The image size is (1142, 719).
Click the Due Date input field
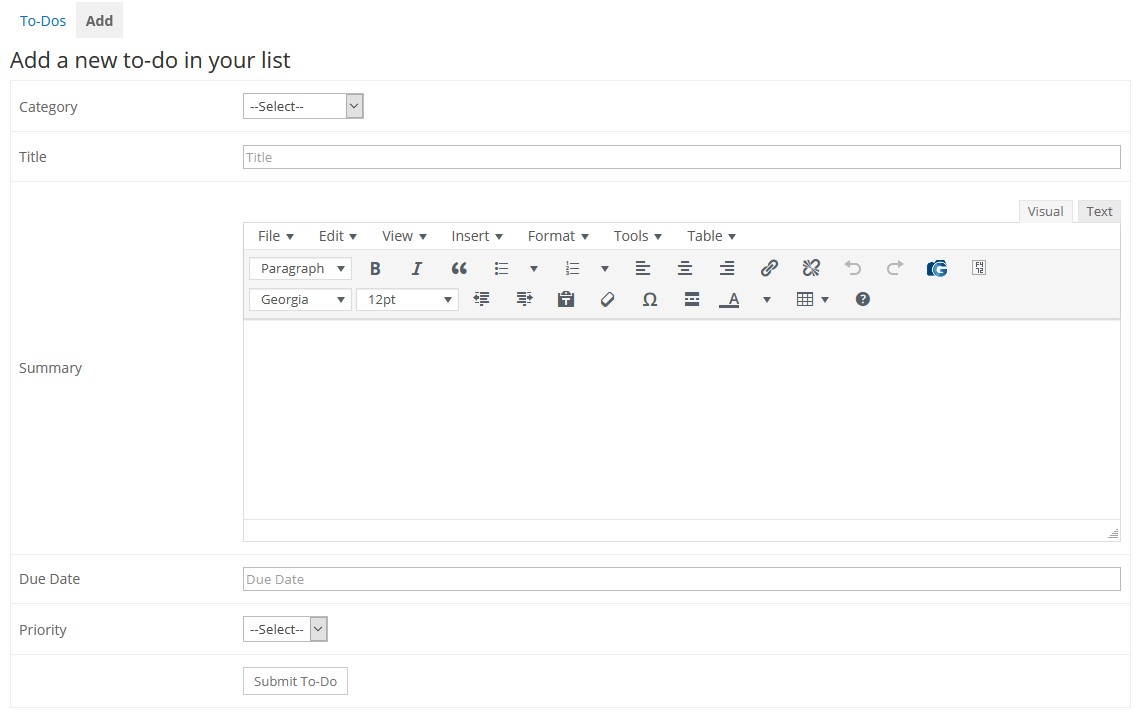681,579
